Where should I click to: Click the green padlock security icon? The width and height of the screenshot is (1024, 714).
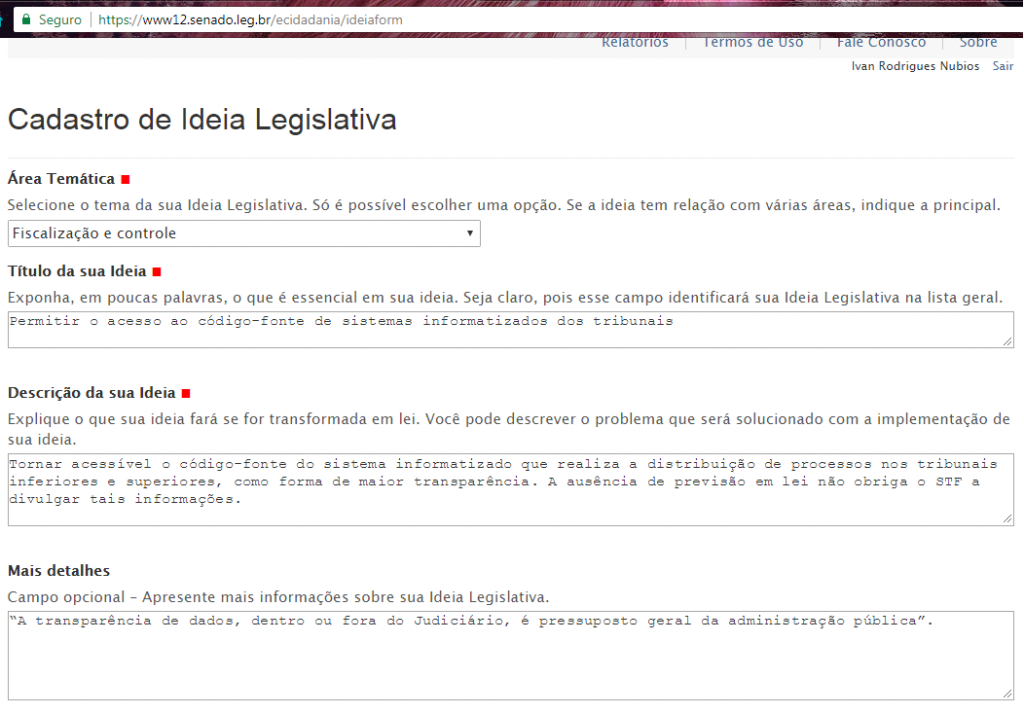tap(26, 19)
